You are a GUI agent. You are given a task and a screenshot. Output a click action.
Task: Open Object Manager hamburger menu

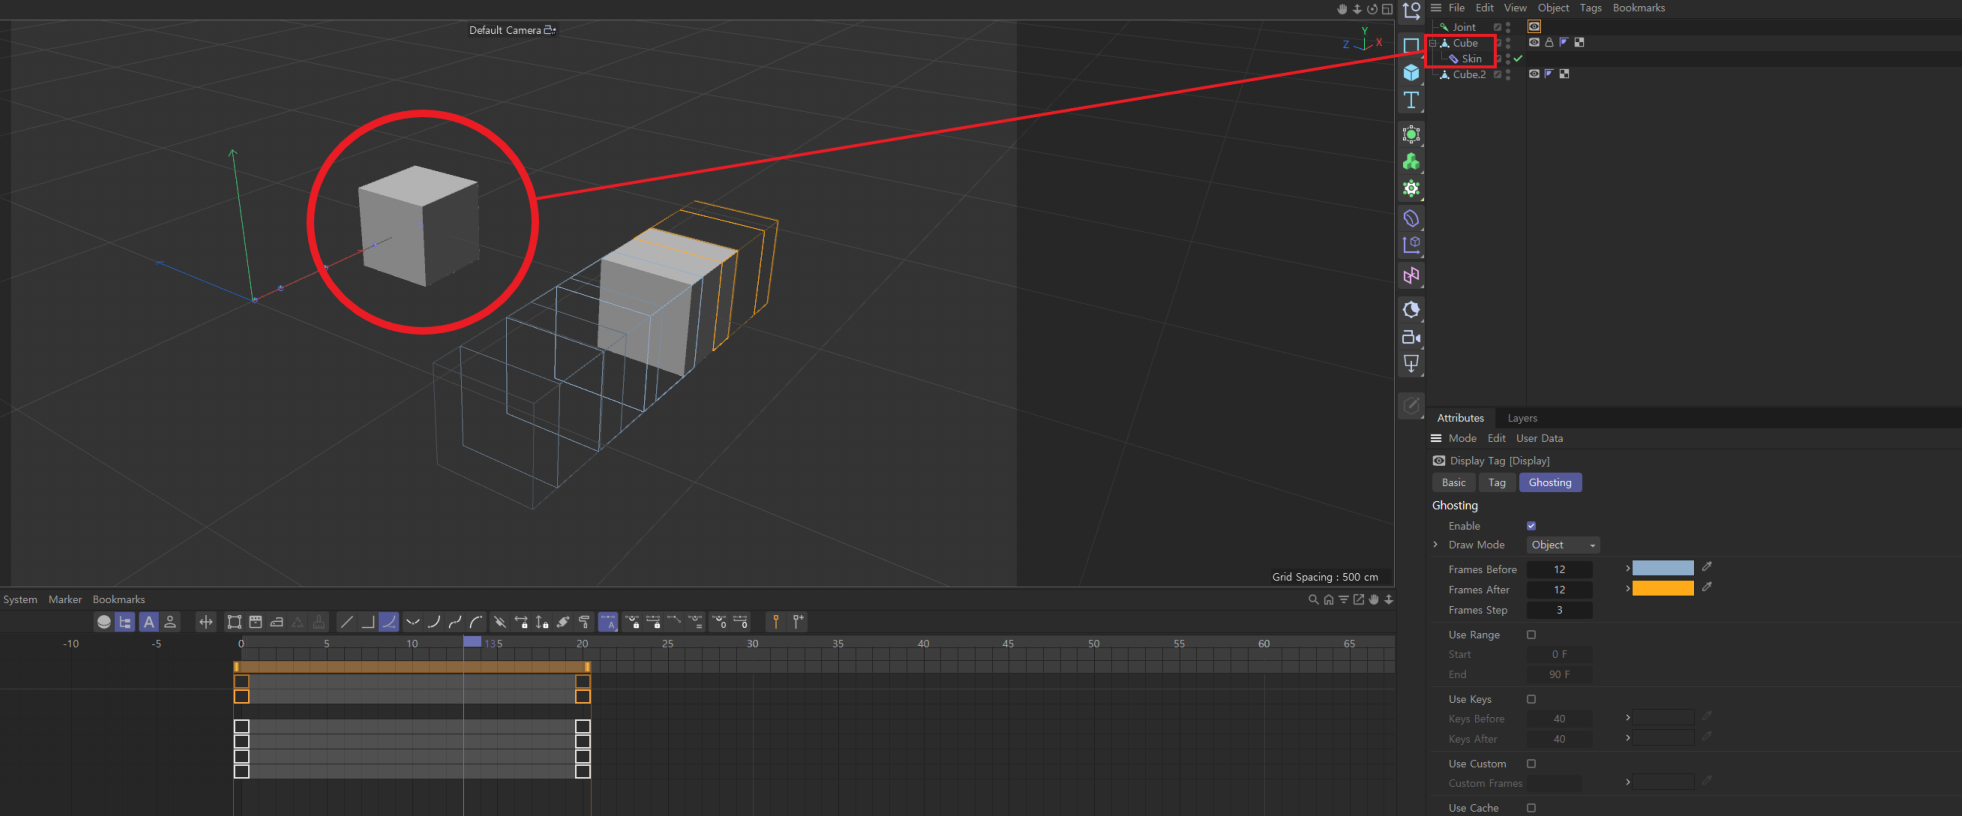(1436, 8)
